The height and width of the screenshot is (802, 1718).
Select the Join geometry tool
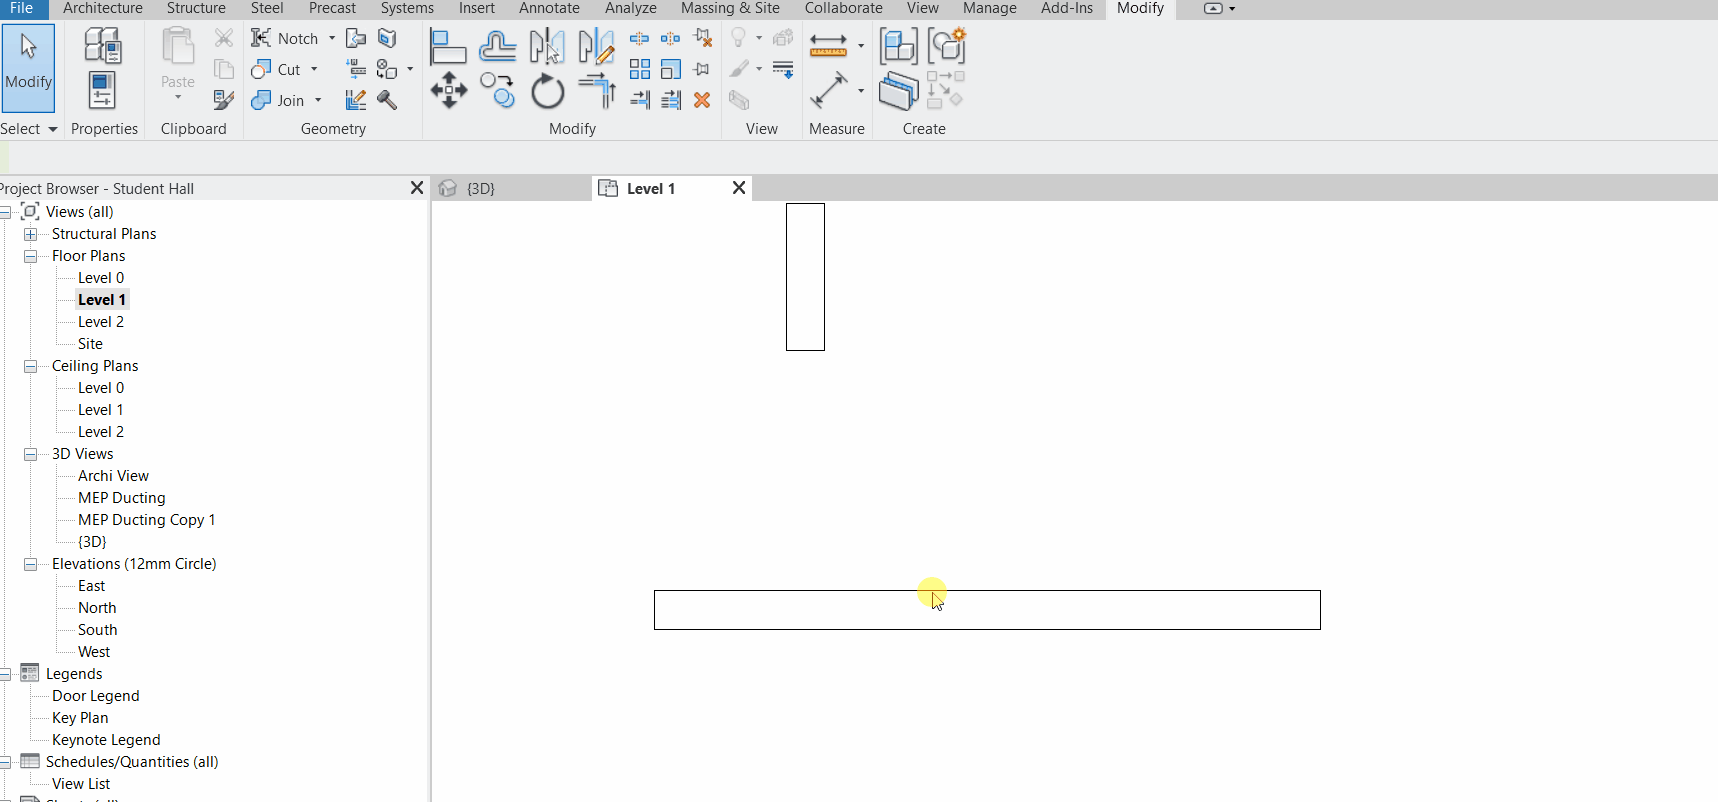278,100
